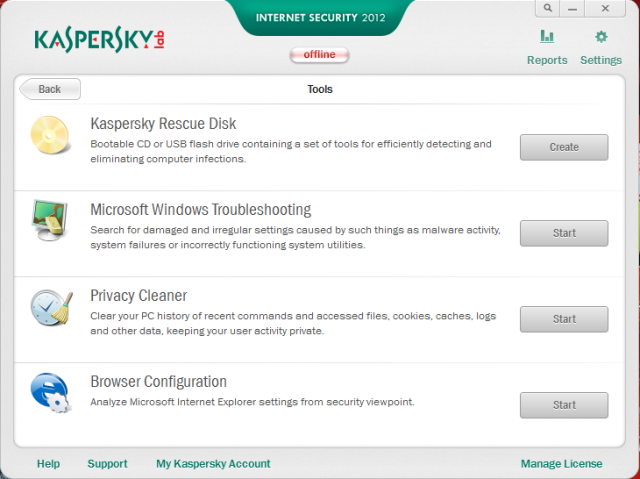Start the Privacy Cleaner tool
640x479 pixels.
564,319
